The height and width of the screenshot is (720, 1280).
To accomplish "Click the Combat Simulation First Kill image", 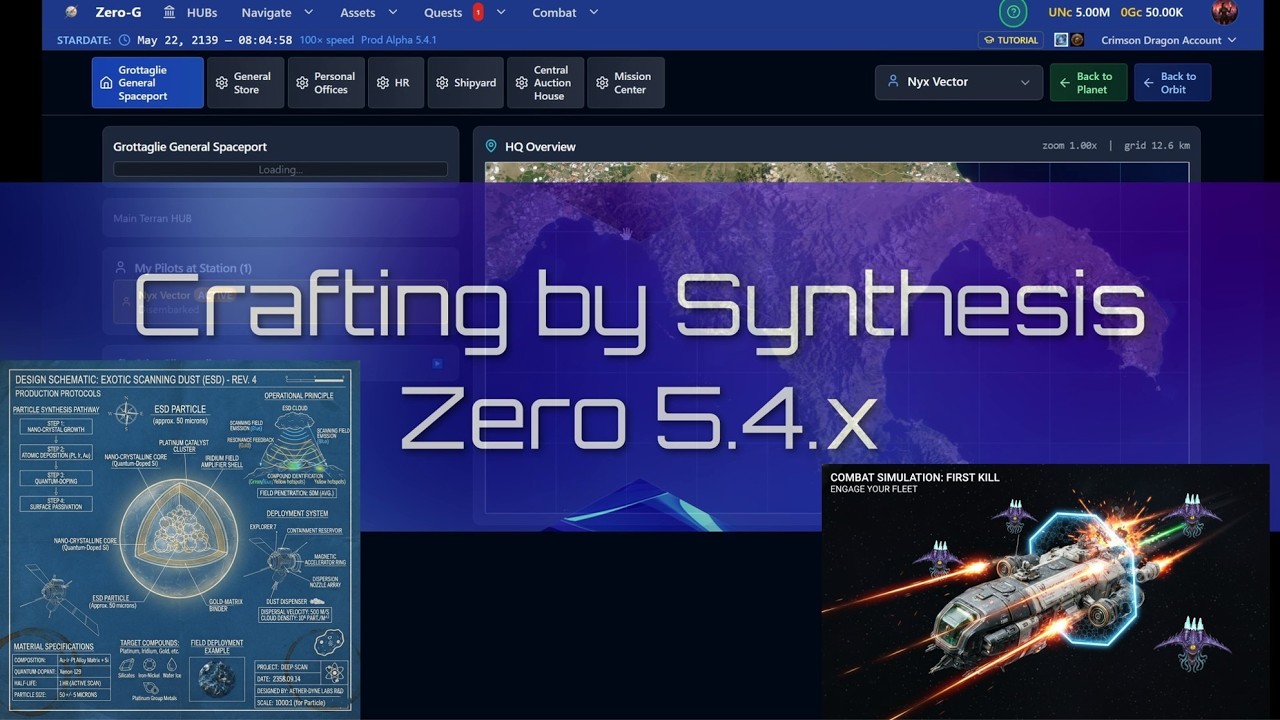I will (x=1045, y=592).
